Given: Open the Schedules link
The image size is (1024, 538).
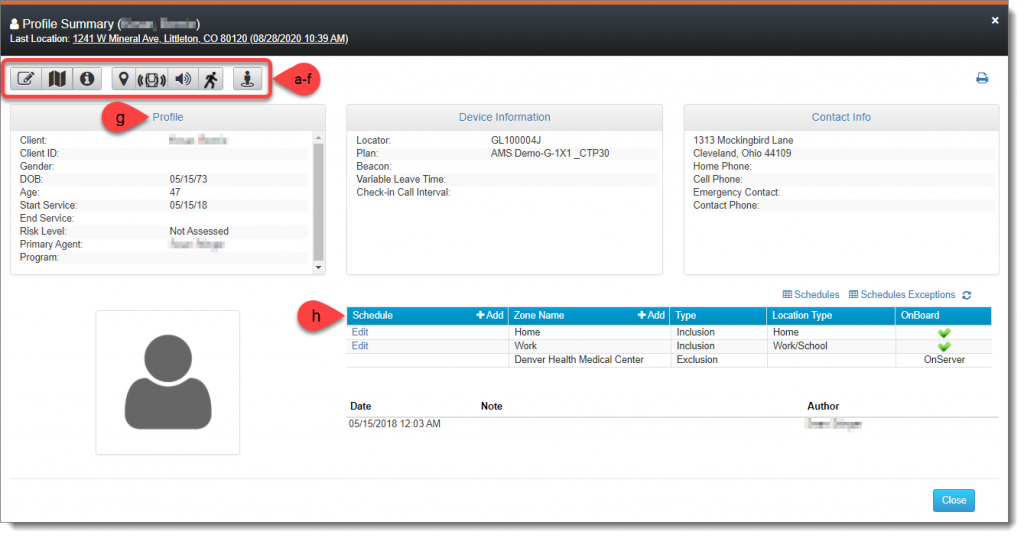Looking at the screenshot, I should [810, 295].
